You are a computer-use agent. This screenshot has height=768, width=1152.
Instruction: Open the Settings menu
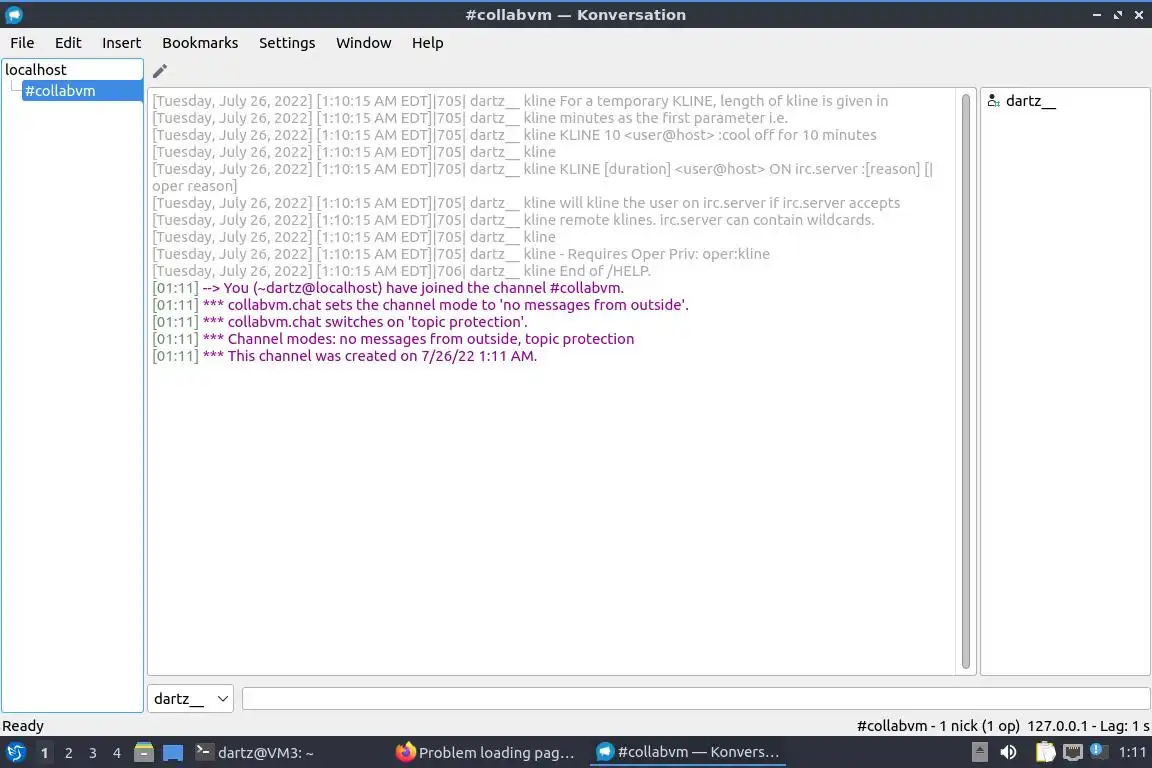pos(287,43)
